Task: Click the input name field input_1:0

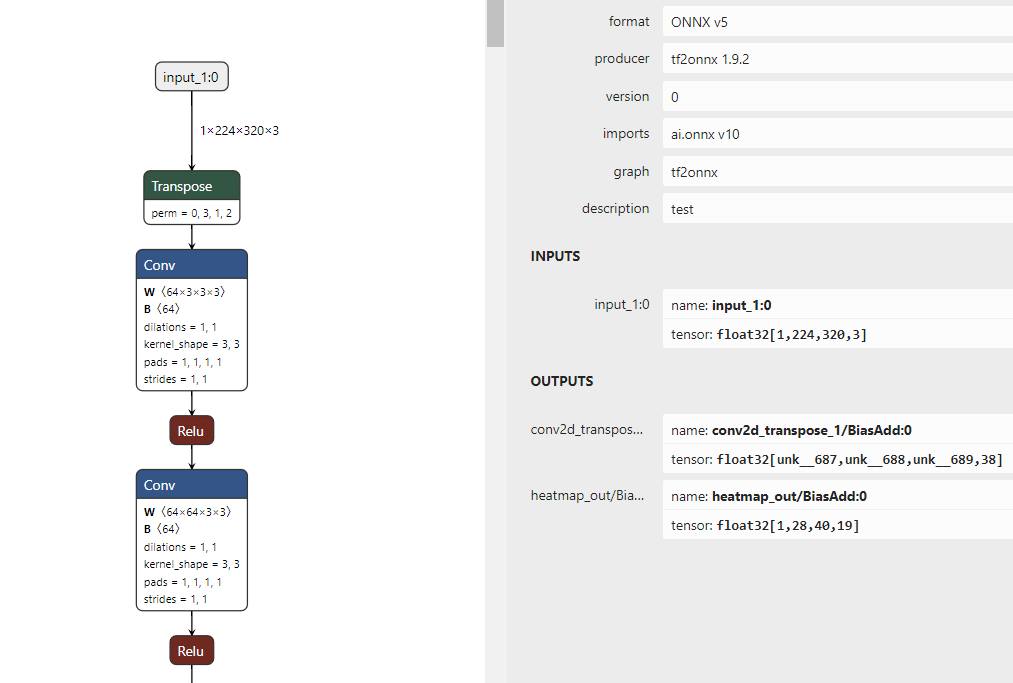Action: tap(838, 305)
